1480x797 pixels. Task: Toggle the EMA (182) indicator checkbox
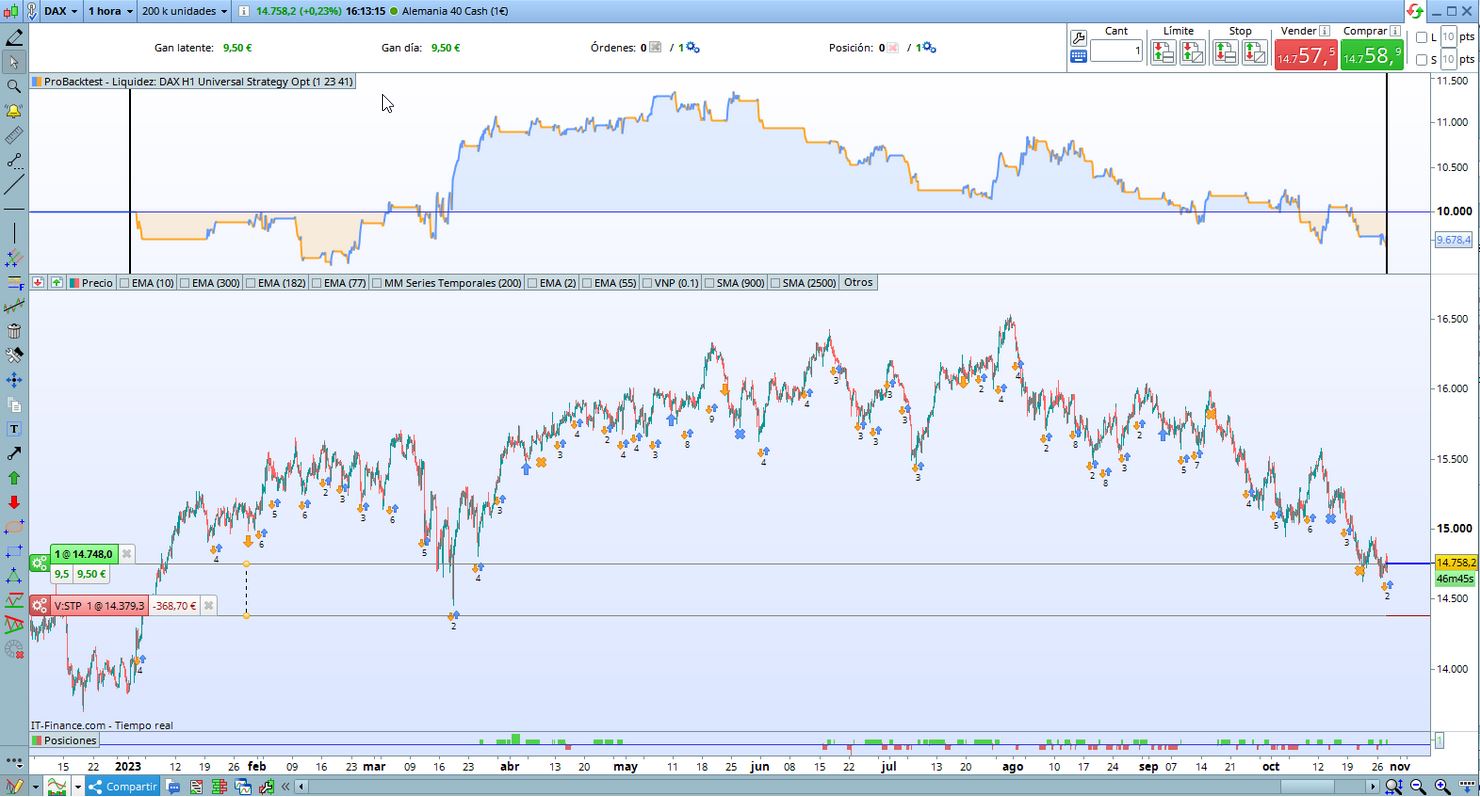click(x=249, y=283)
